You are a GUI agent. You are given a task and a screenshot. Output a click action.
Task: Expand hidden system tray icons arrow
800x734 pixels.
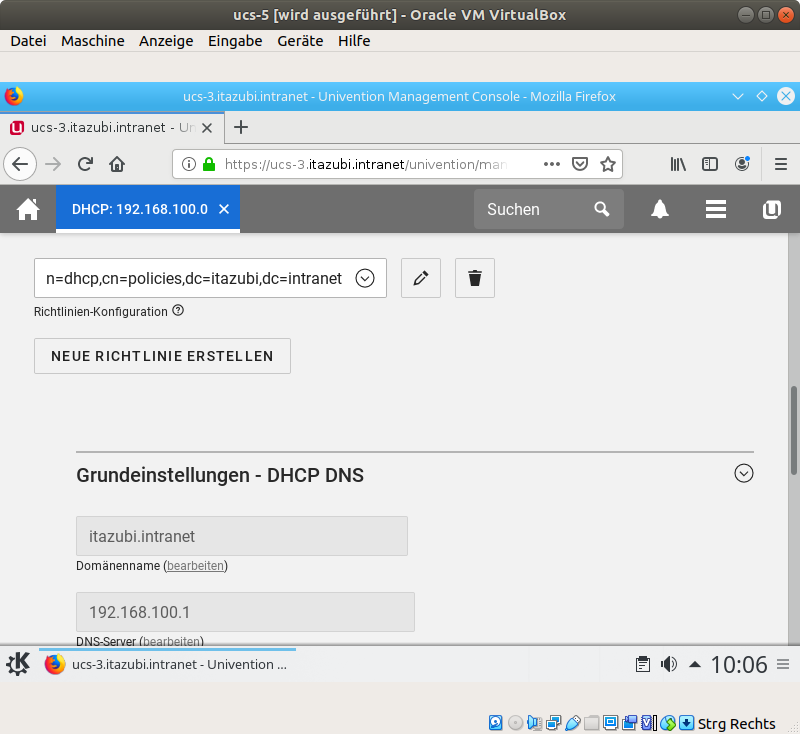point(694,664)
